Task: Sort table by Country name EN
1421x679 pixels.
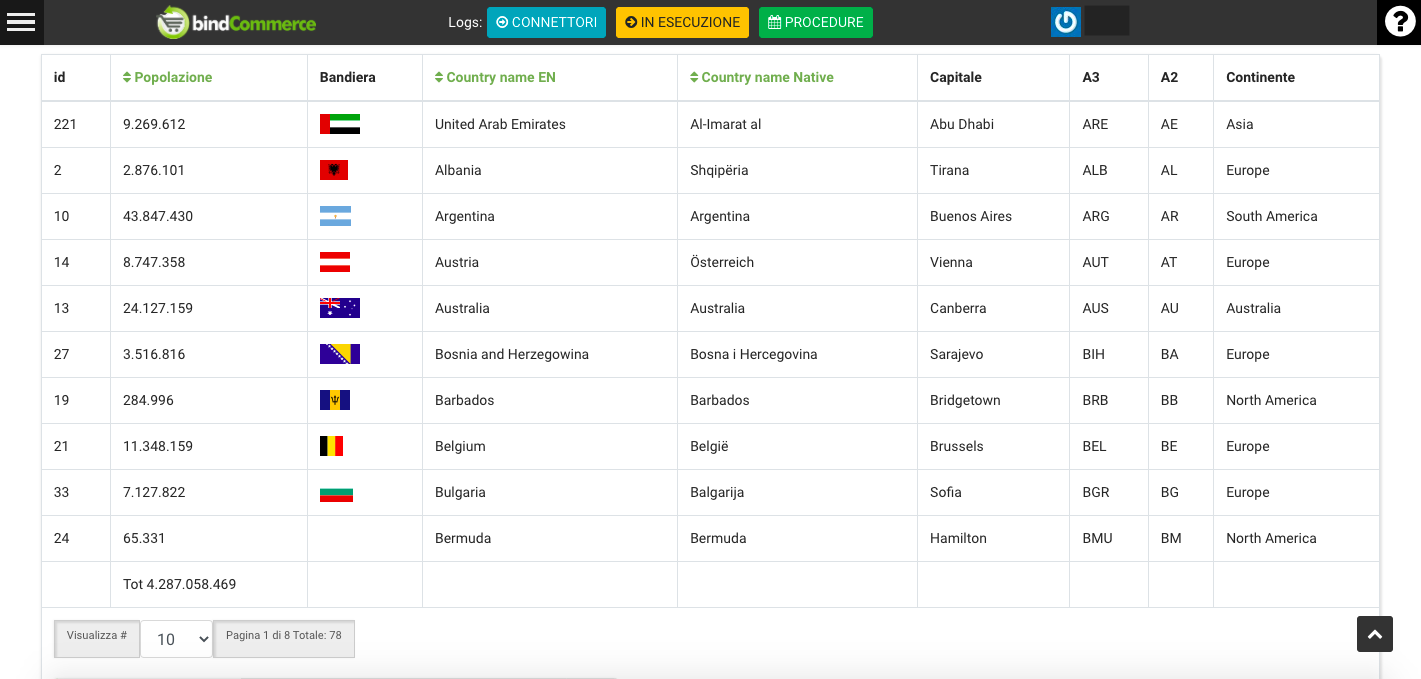Action: pos(495,77)
